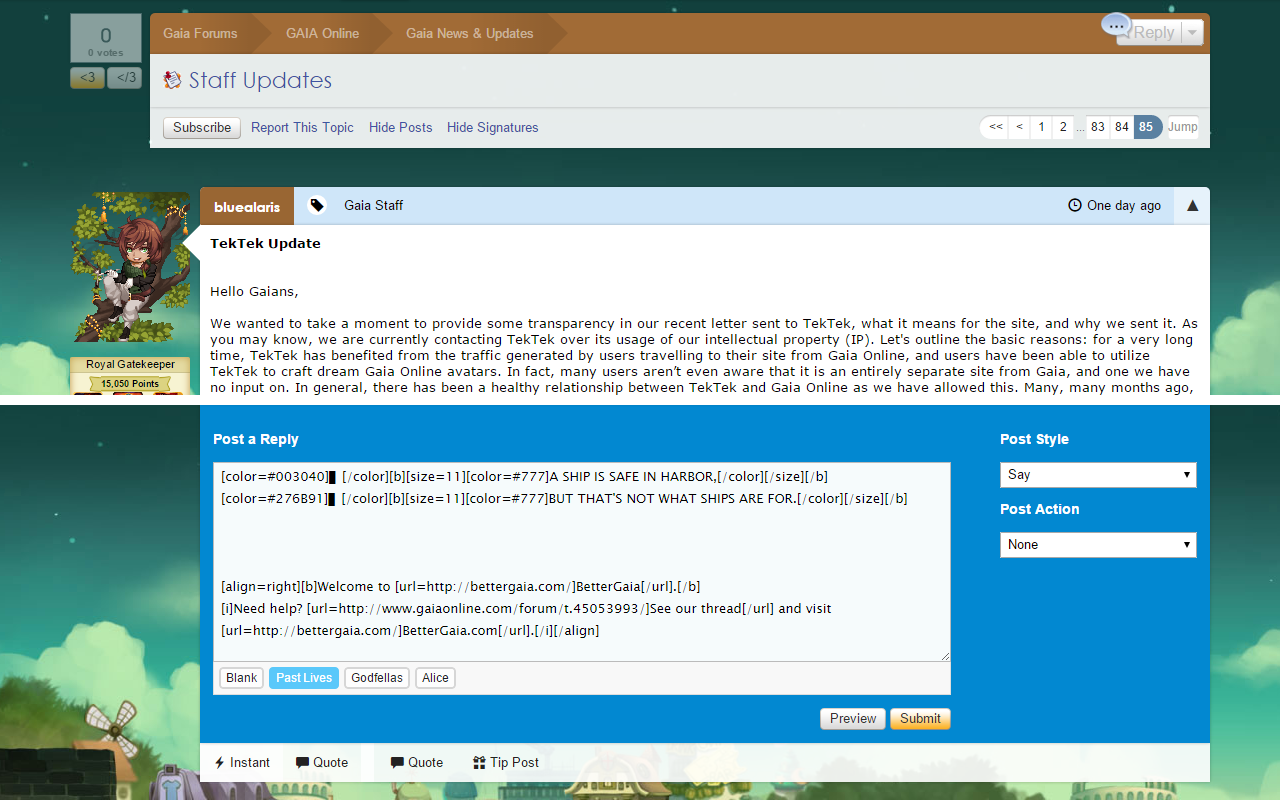The image size is (1280, 800).
Task: Go to the Gaia Forums breadcrumb
Action: [x=200, y=33]
